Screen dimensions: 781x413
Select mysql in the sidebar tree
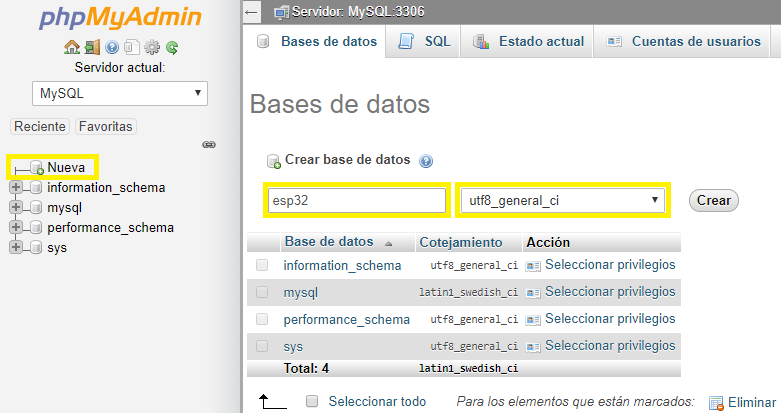[x=64, y=208]
